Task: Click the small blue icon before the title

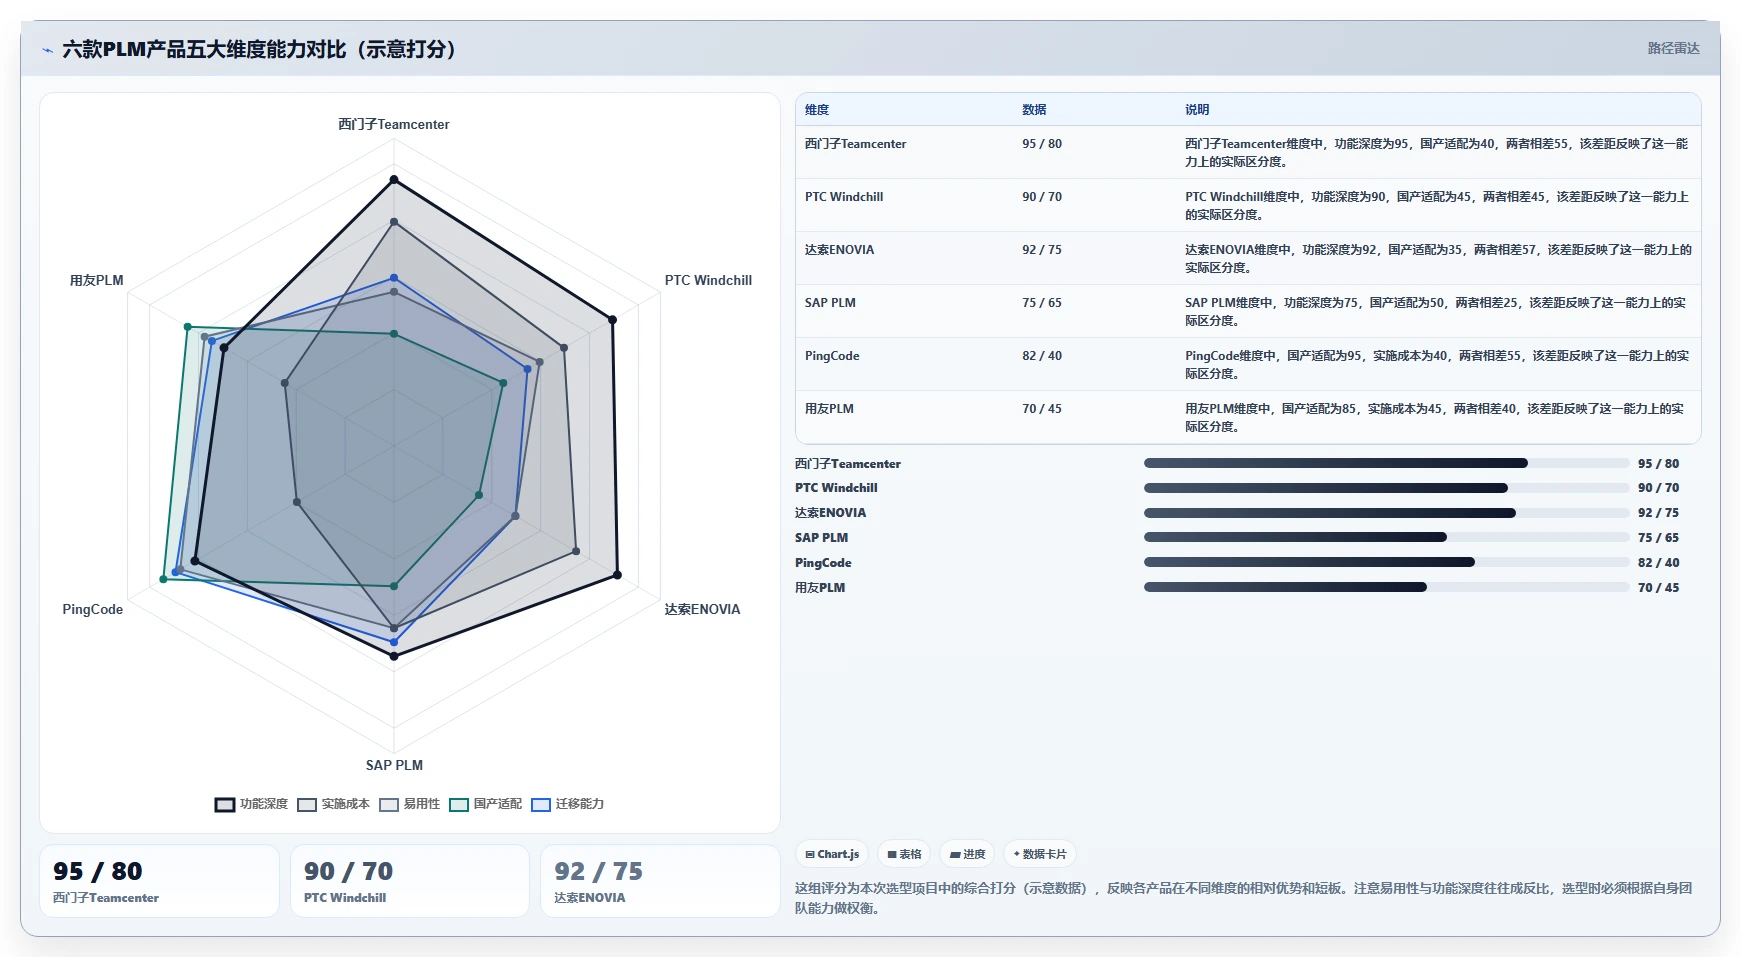Action: (47, 50)
